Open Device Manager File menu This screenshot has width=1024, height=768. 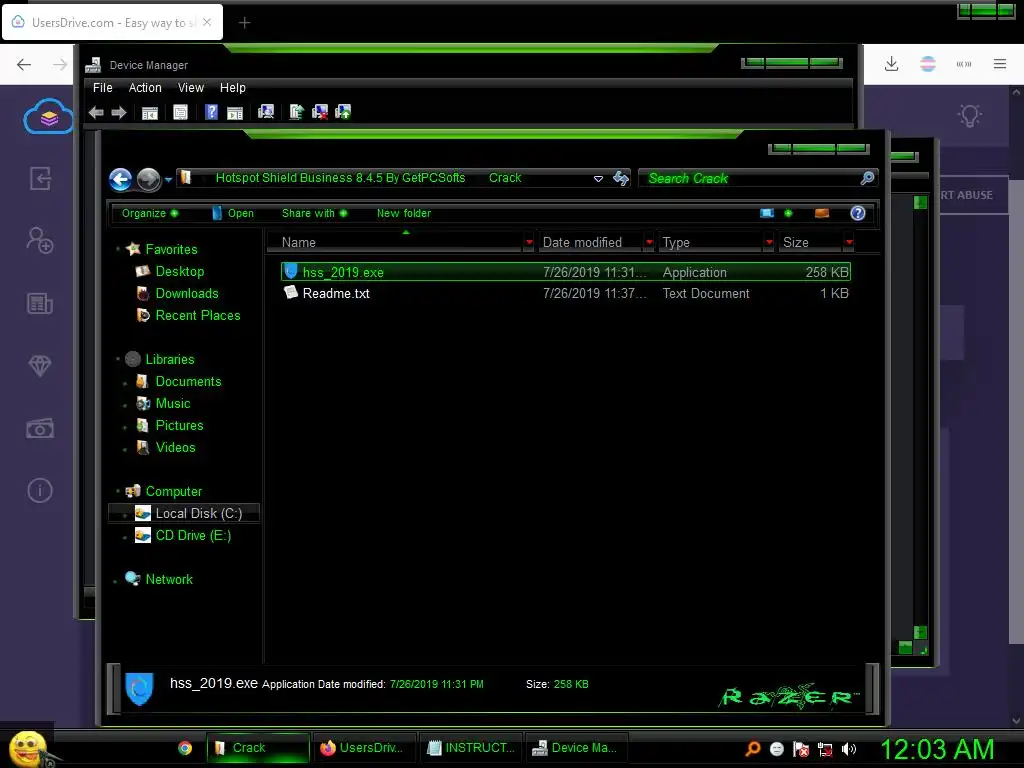click(103, 88)
